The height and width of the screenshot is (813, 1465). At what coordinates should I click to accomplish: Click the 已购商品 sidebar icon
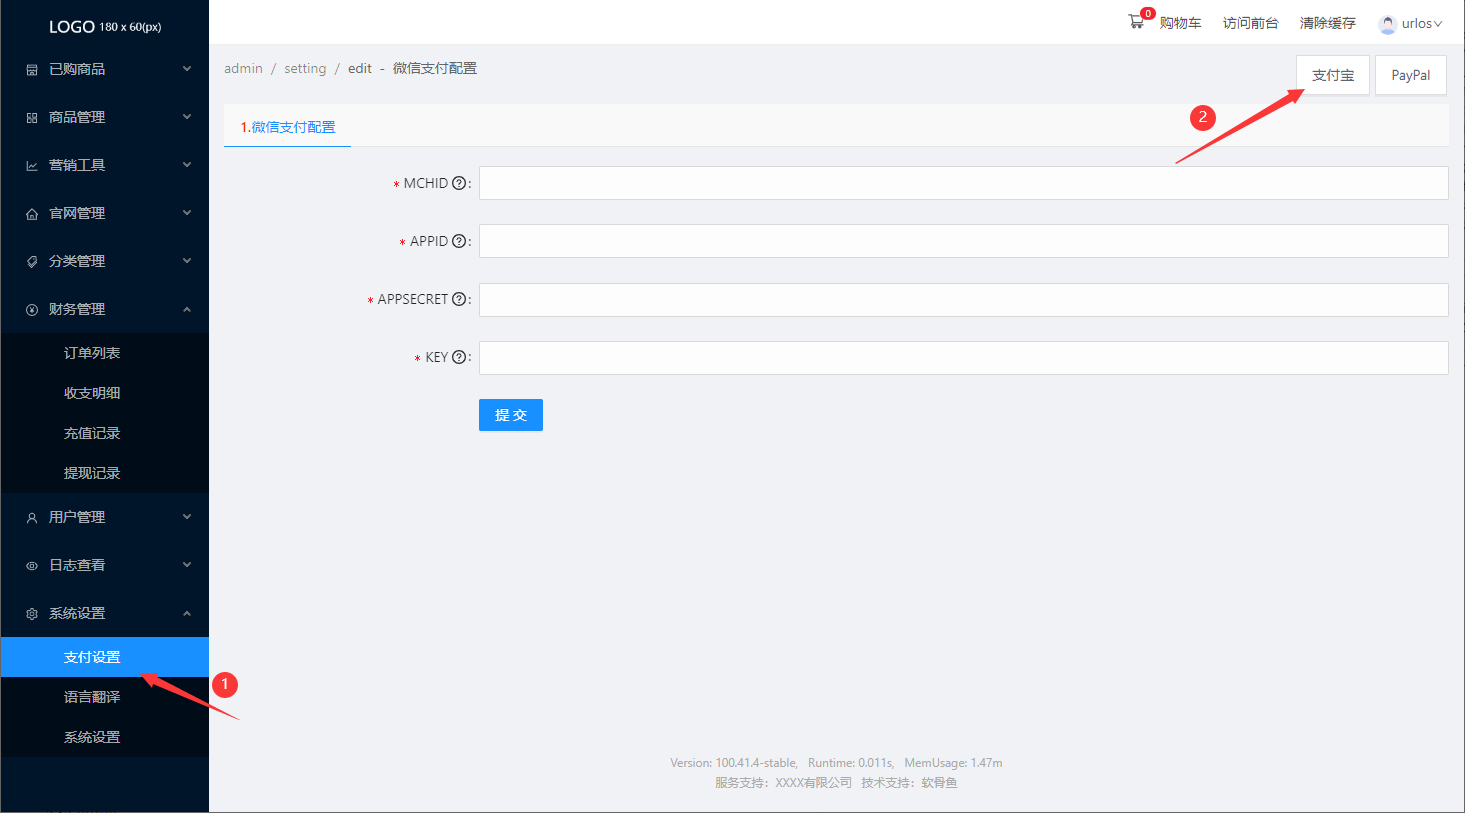click(32, 70)
